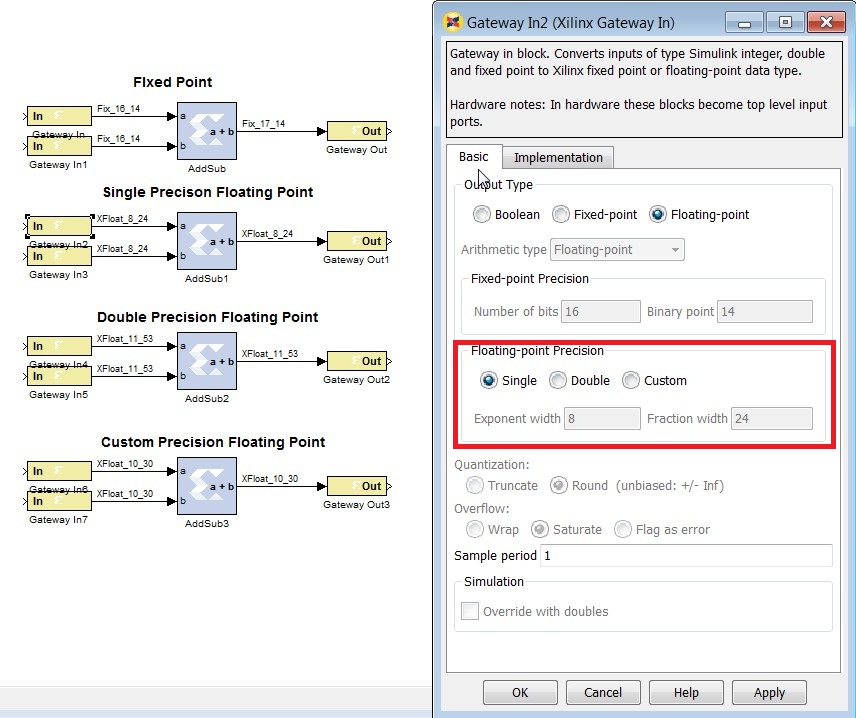Select the Custom floating-point precision option
Image resolution: width=856 pixels, height=718 pixels.
pos(631,380)
